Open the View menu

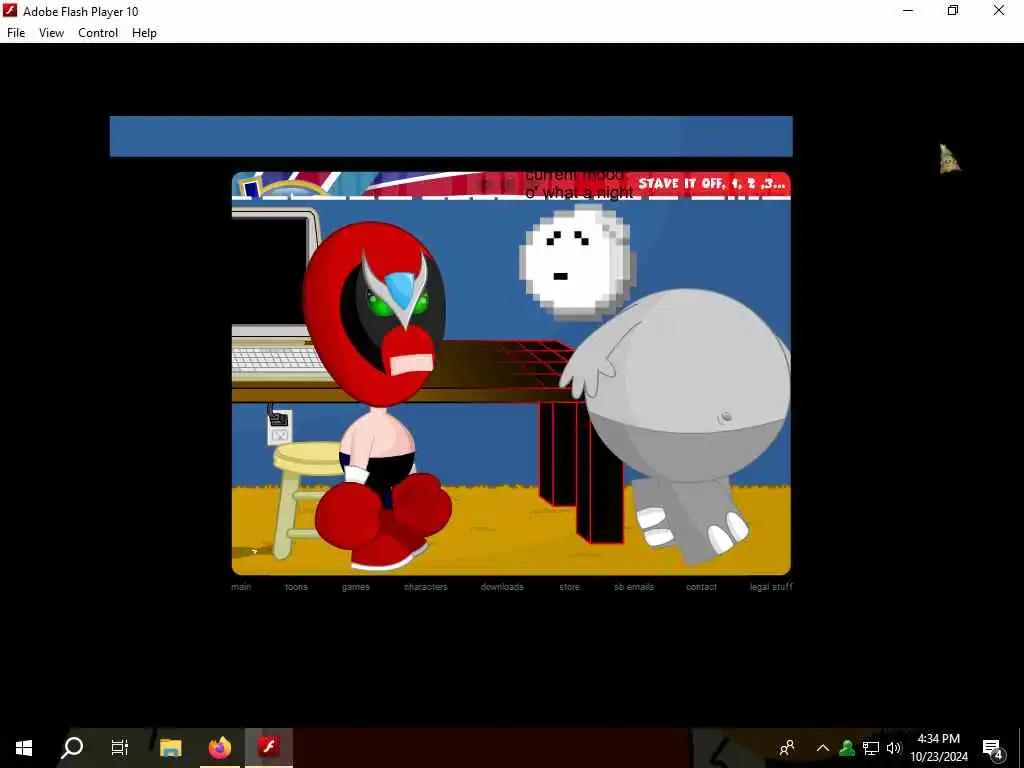pos(51,33)
